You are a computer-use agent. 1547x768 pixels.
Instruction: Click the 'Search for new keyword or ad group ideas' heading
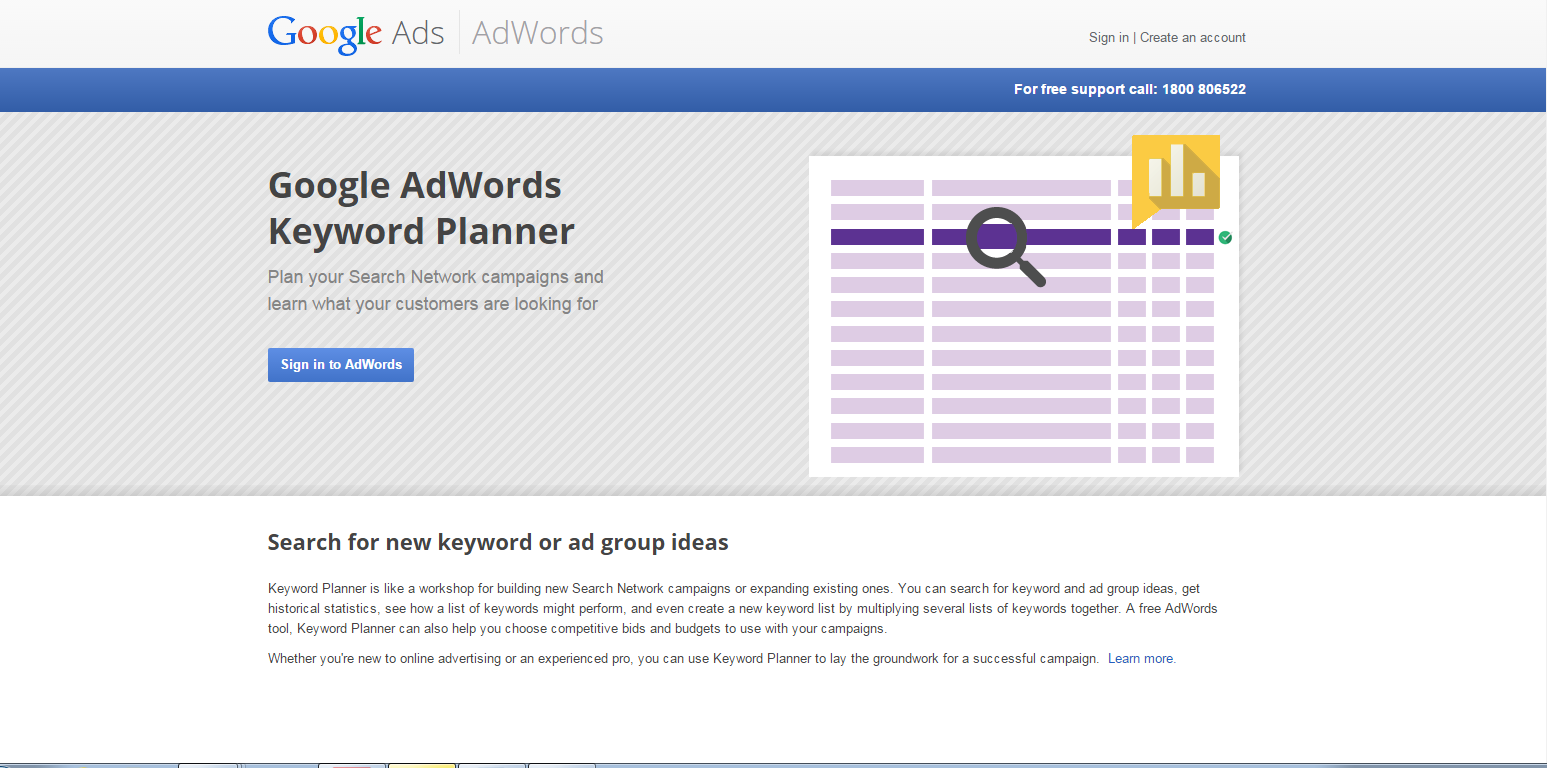point(498,542)
